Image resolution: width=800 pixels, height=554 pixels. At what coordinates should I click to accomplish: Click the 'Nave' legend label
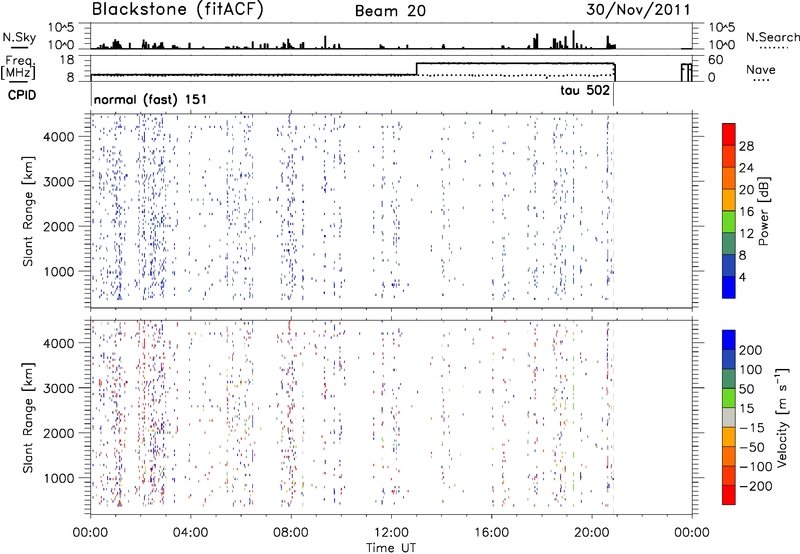[760, 70]
